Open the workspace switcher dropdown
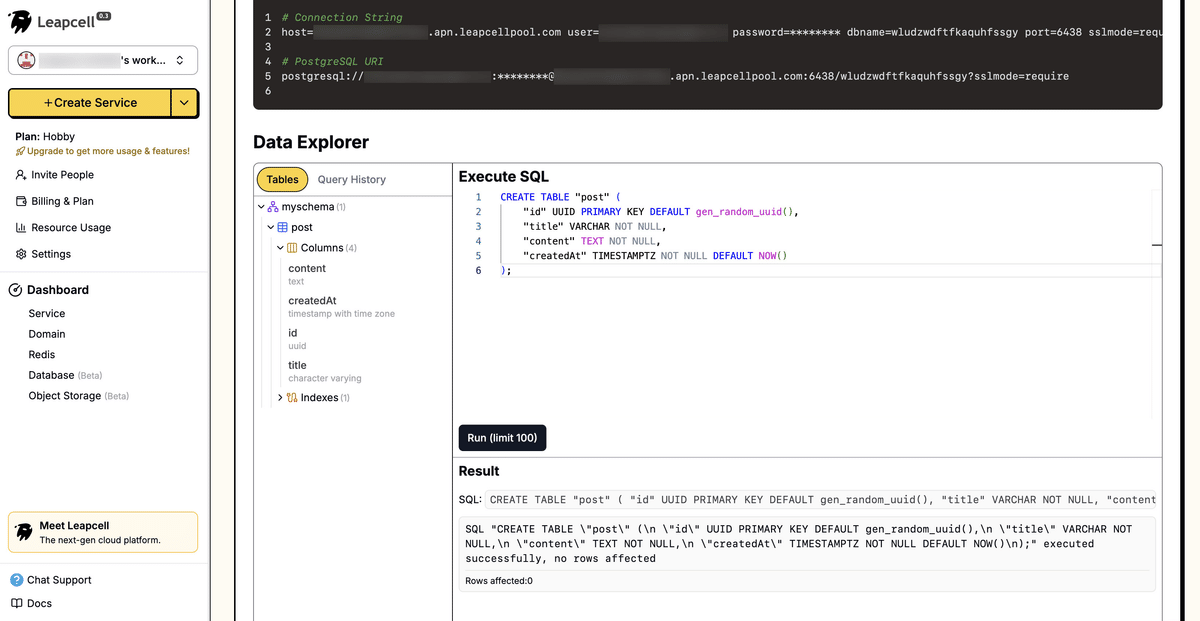The width and height of the screenshot is (1200, 621). tap(180, 60)
